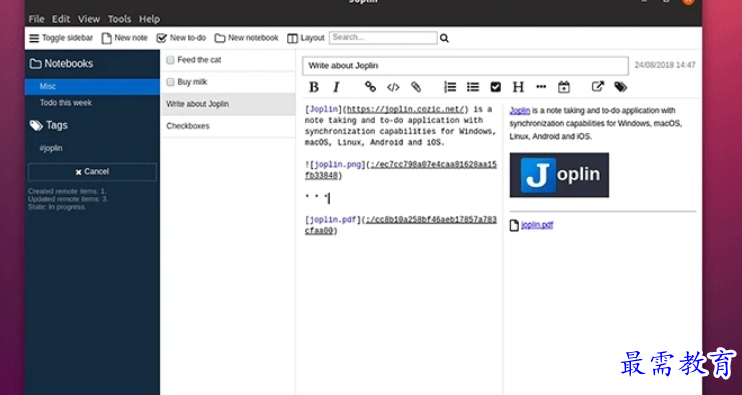The height and width of the screenshot is (395, 742).
Task: Open the Edit menu
Action: 61,19
